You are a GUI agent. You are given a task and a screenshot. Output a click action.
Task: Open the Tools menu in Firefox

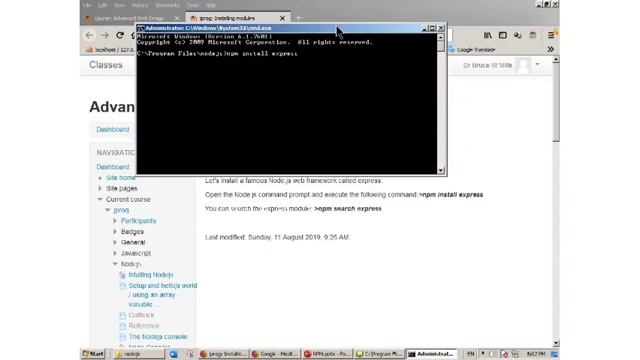pyautogui.click(x=193, y=5)
